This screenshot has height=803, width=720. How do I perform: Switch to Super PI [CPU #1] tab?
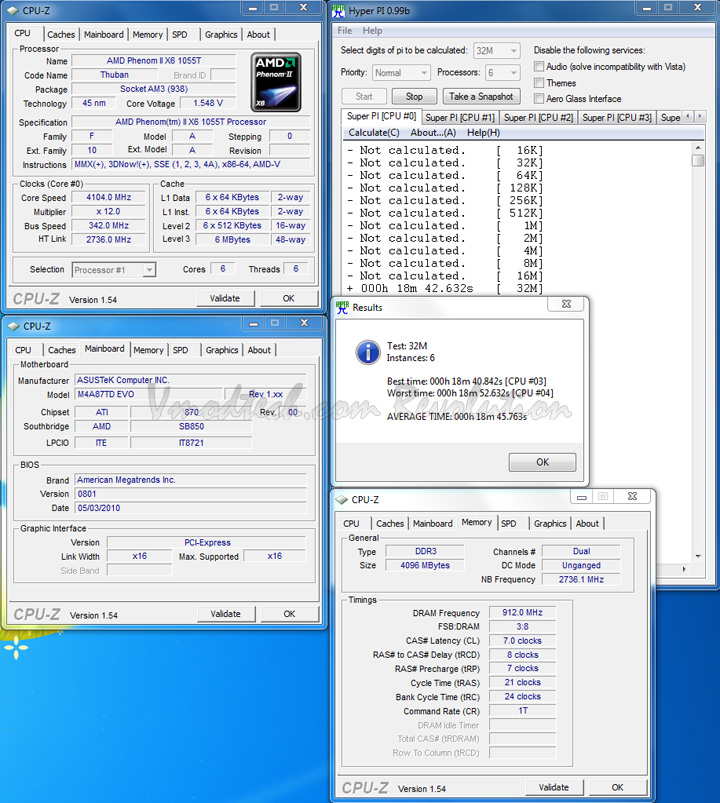[460, 118]
